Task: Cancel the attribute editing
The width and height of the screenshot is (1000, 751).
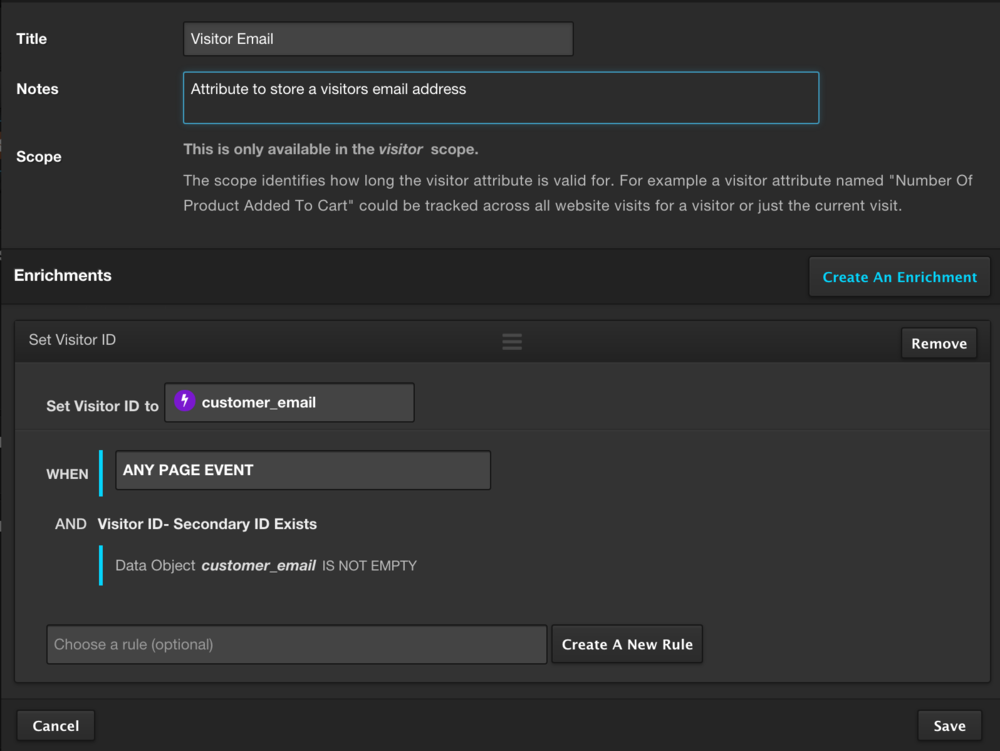Action: tap(56, 726)
